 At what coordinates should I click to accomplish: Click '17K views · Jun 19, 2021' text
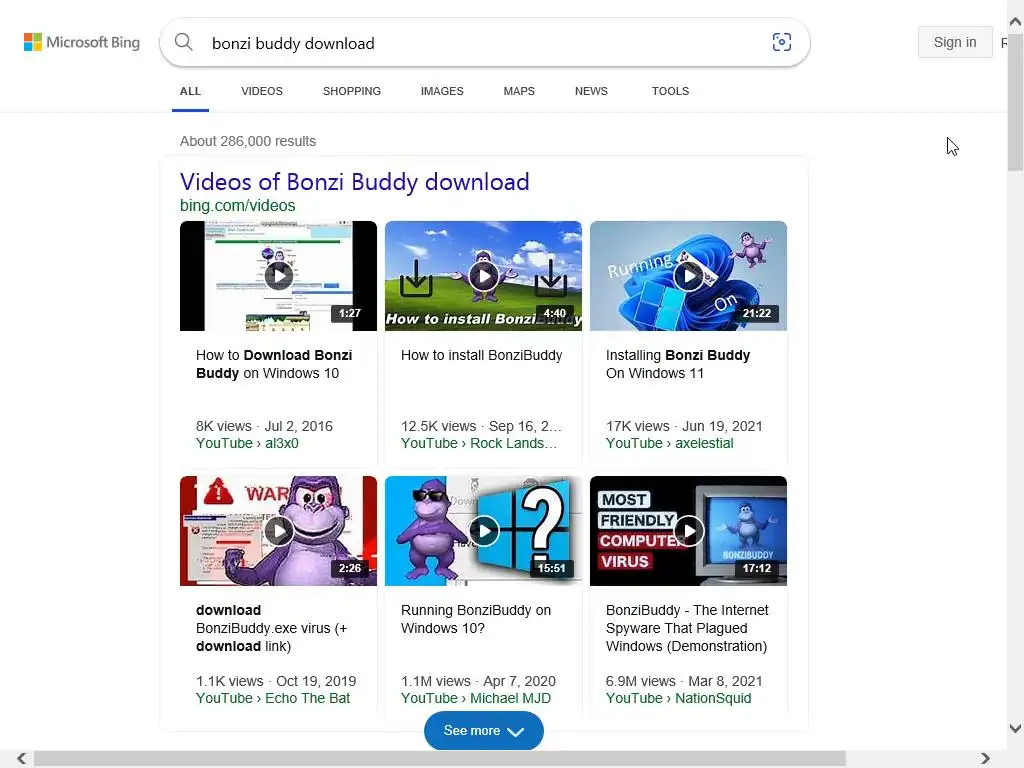coord(684,426)
